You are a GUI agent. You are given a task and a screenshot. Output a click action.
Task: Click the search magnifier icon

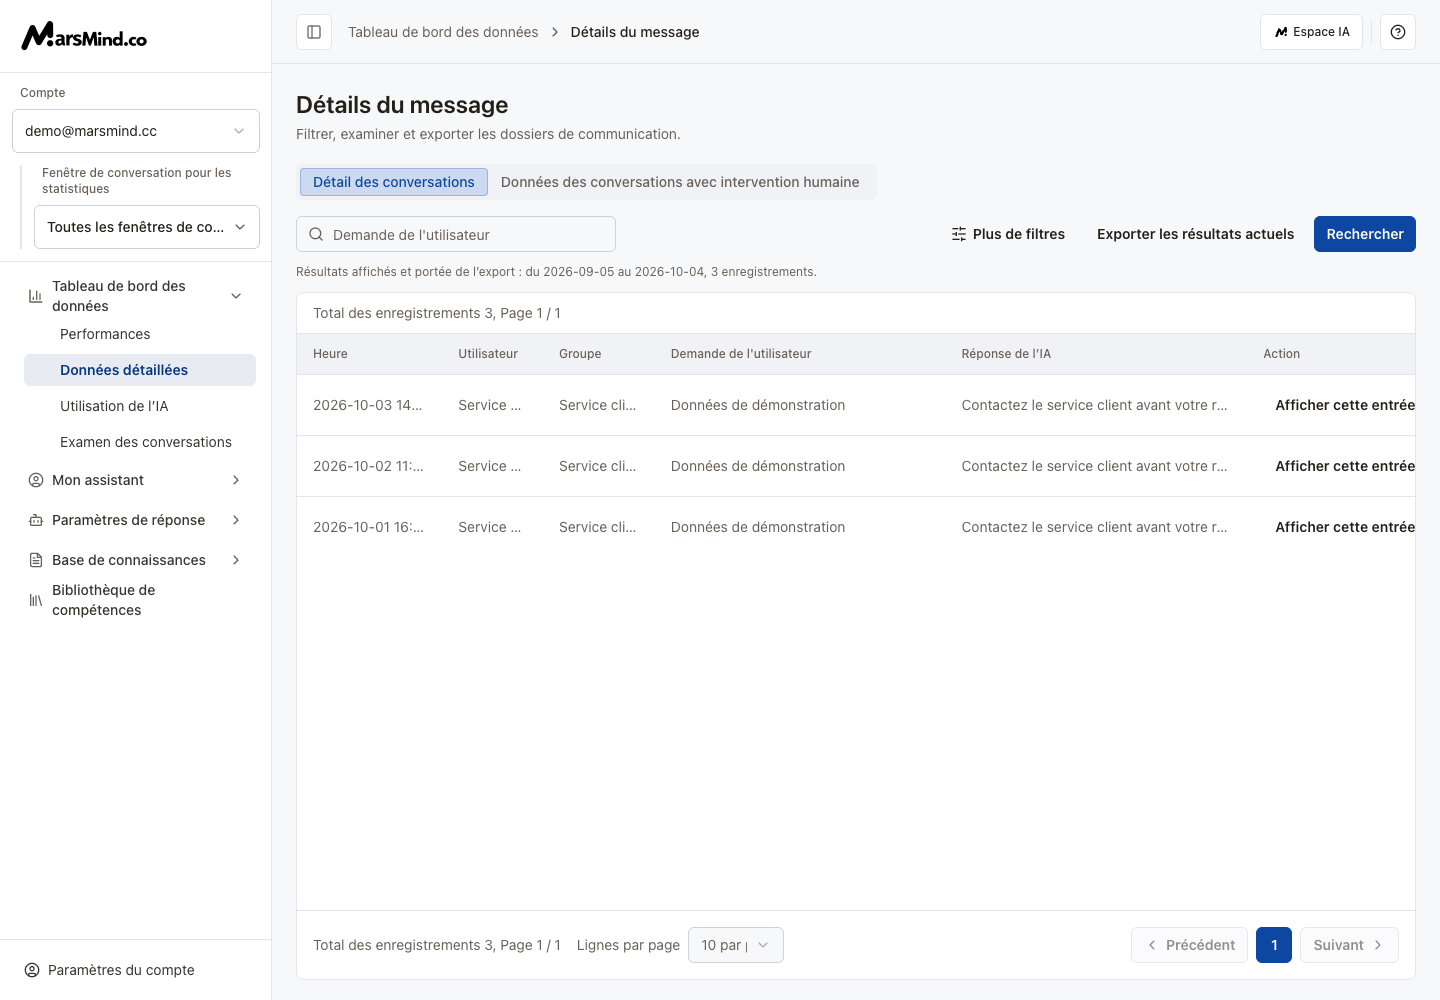pos(316,234)
